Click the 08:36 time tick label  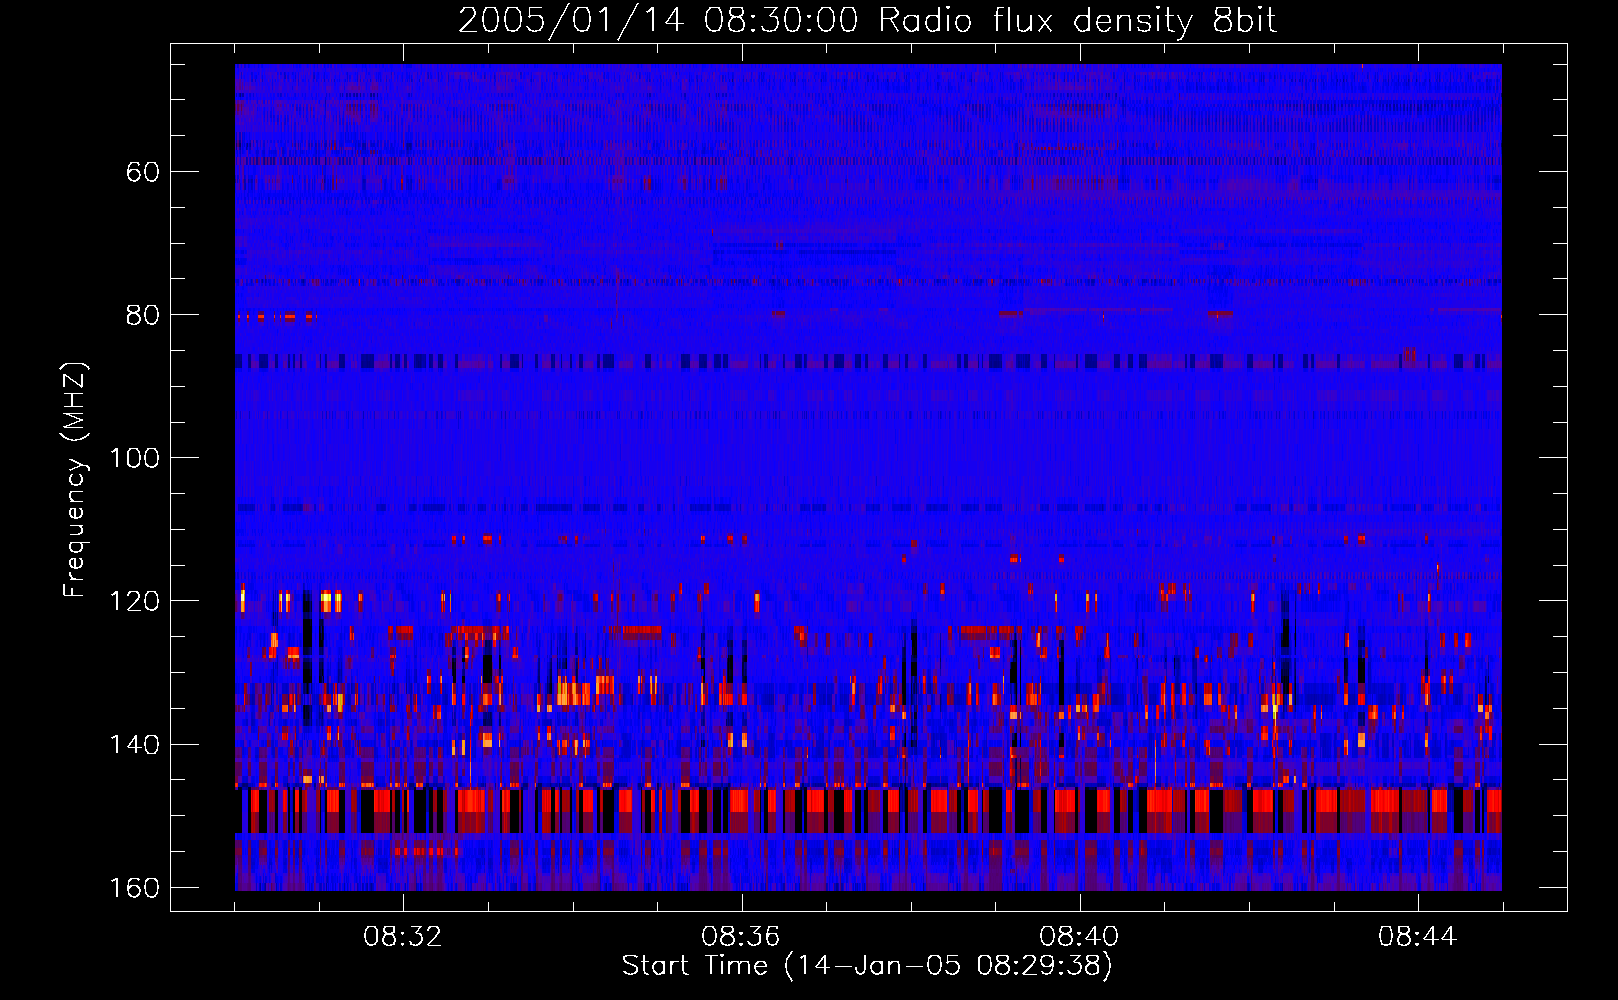tap(741, 937)
